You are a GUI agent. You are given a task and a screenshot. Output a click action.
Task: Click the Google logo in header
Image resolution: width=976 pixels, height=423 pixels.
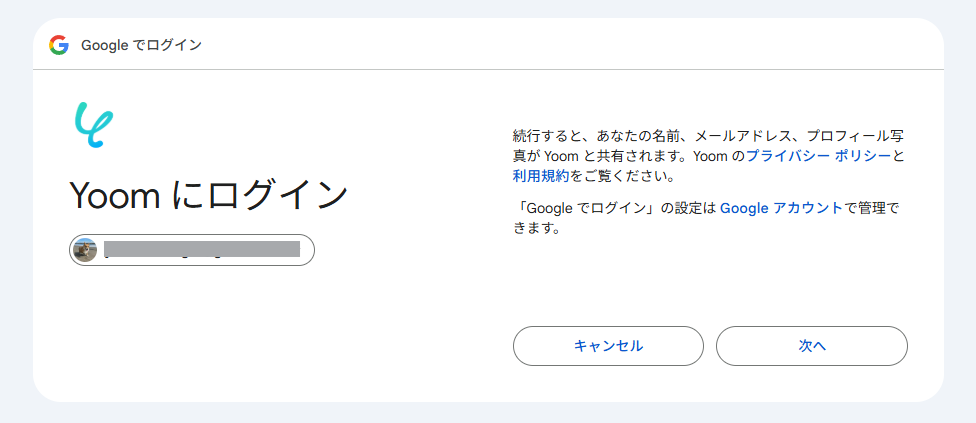click(59, 45)
